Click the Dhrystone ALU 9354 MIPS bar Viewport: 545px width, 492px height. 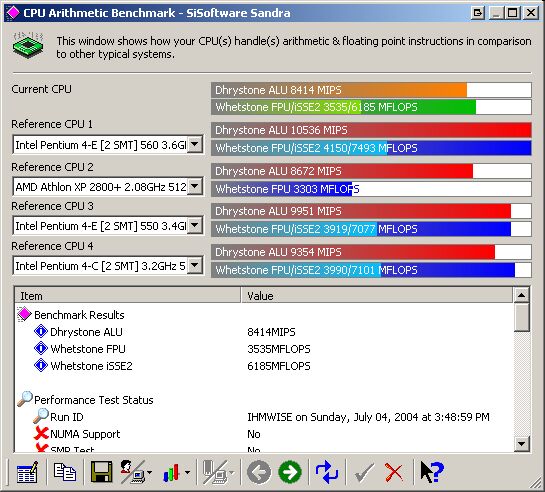[x=371, y=252]
